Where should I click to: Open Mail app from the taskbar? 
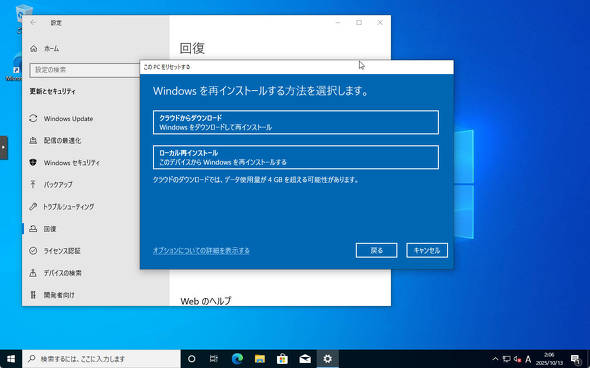point(305,359)
